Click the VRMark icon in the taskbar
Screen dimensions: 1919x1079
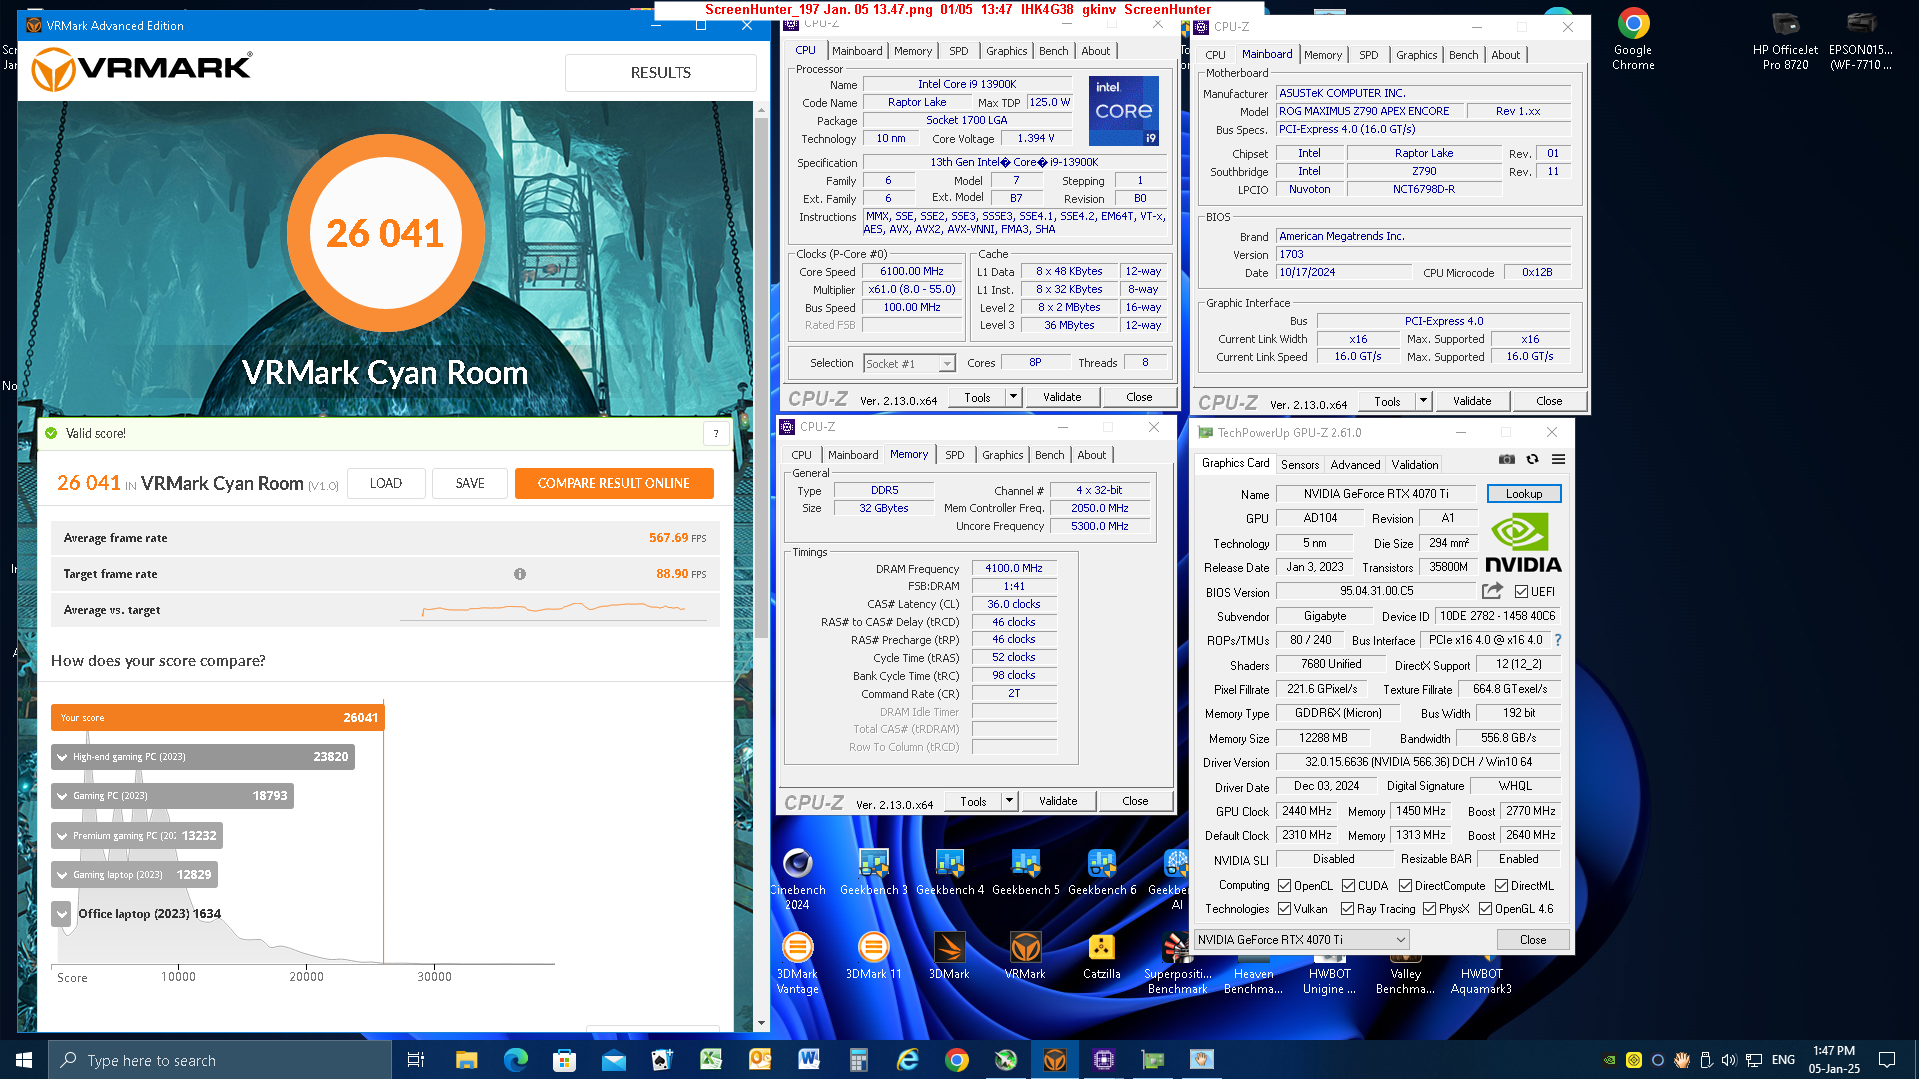[x=1054, y=1060]
